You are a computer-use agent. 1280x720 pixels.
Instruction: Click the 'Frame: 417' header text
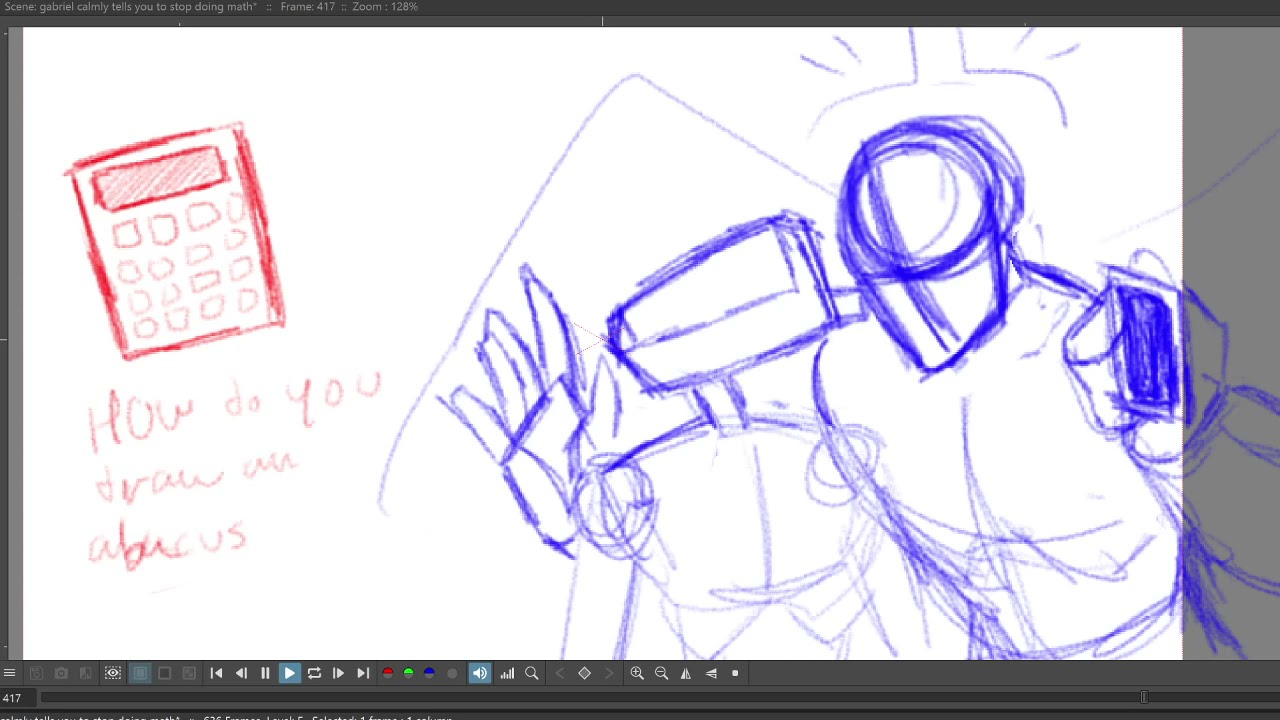tap(308, 7)
